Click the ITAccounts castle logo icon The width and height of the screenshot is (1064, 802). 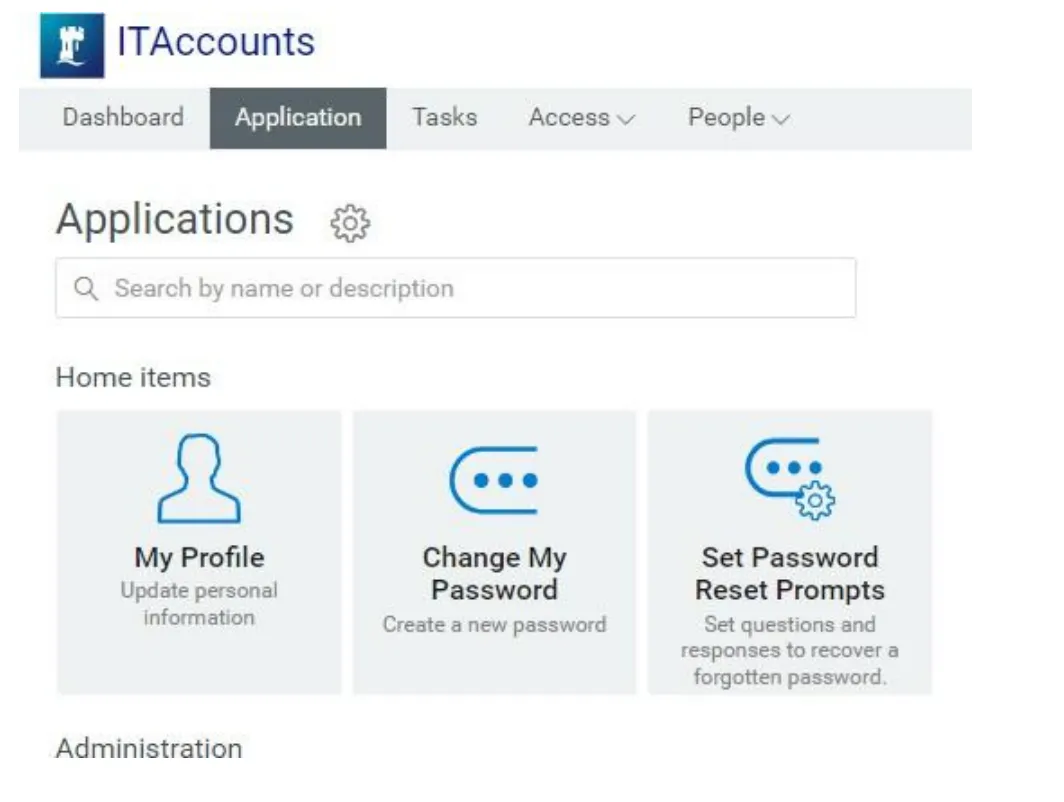pyautogui.click(x=73, y=45)
